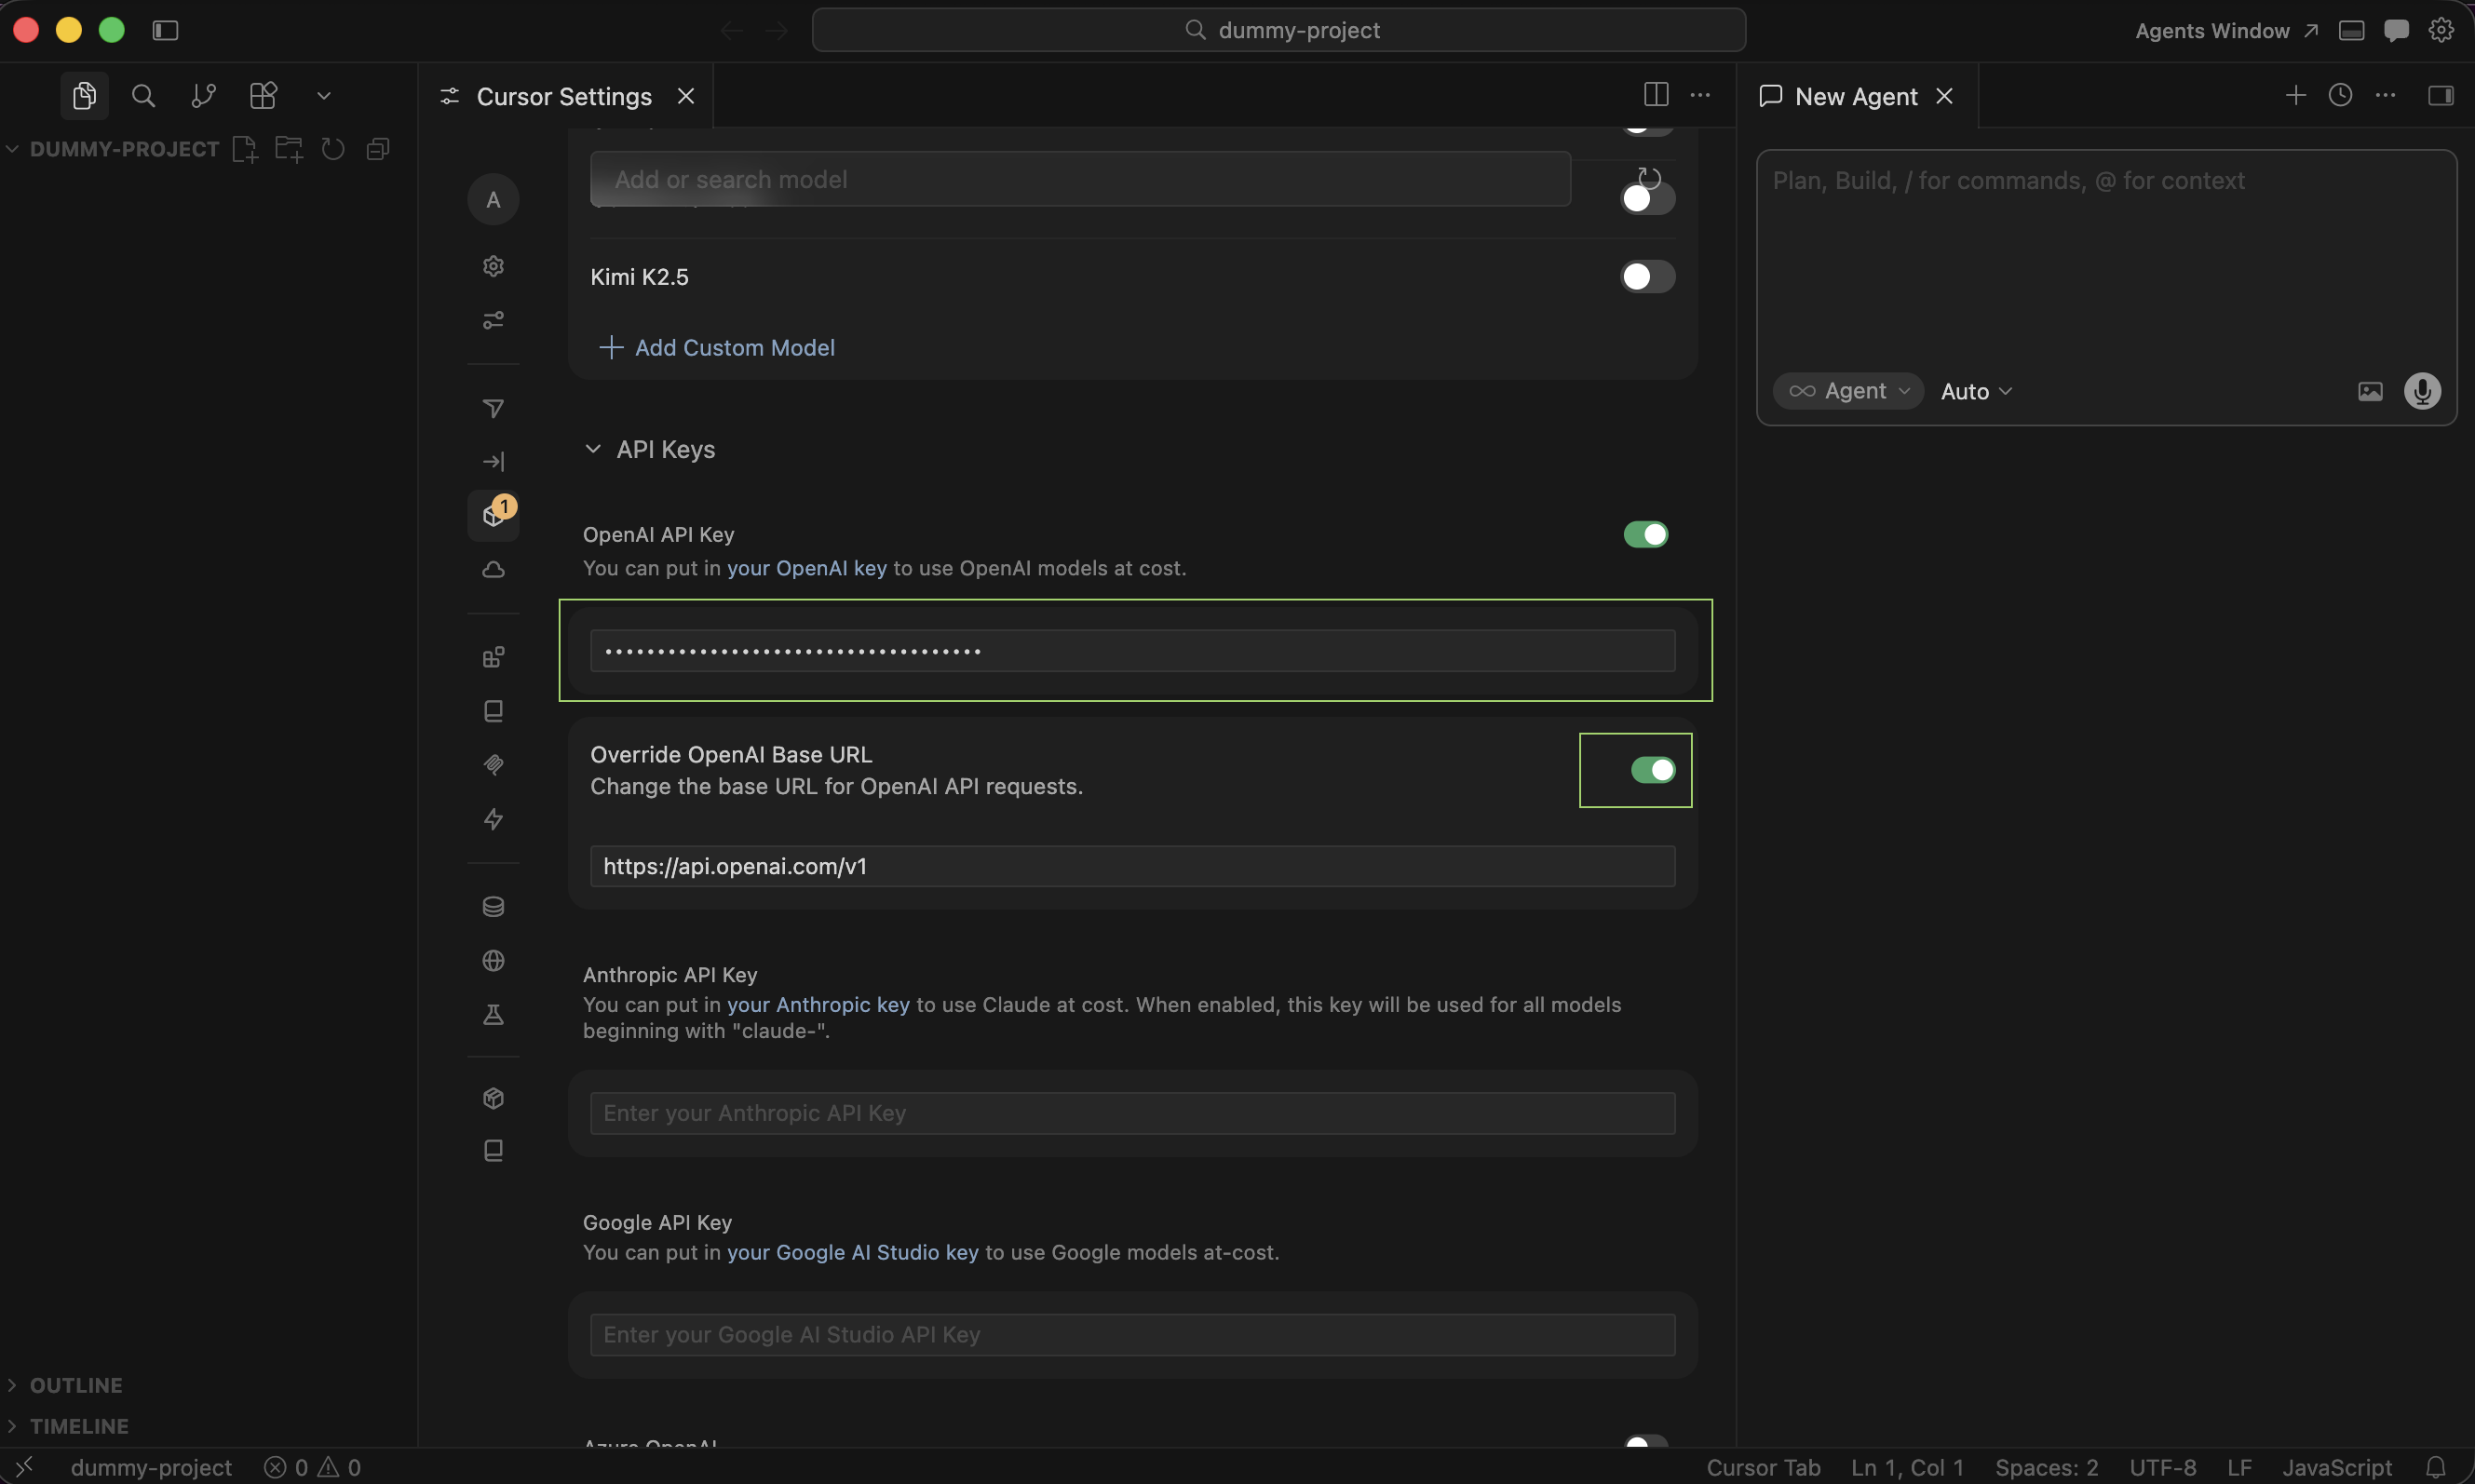Screen dimensions: 2475x1484
Task: Click the JavaScript language mode
Action: [x=2336, y=1467]
